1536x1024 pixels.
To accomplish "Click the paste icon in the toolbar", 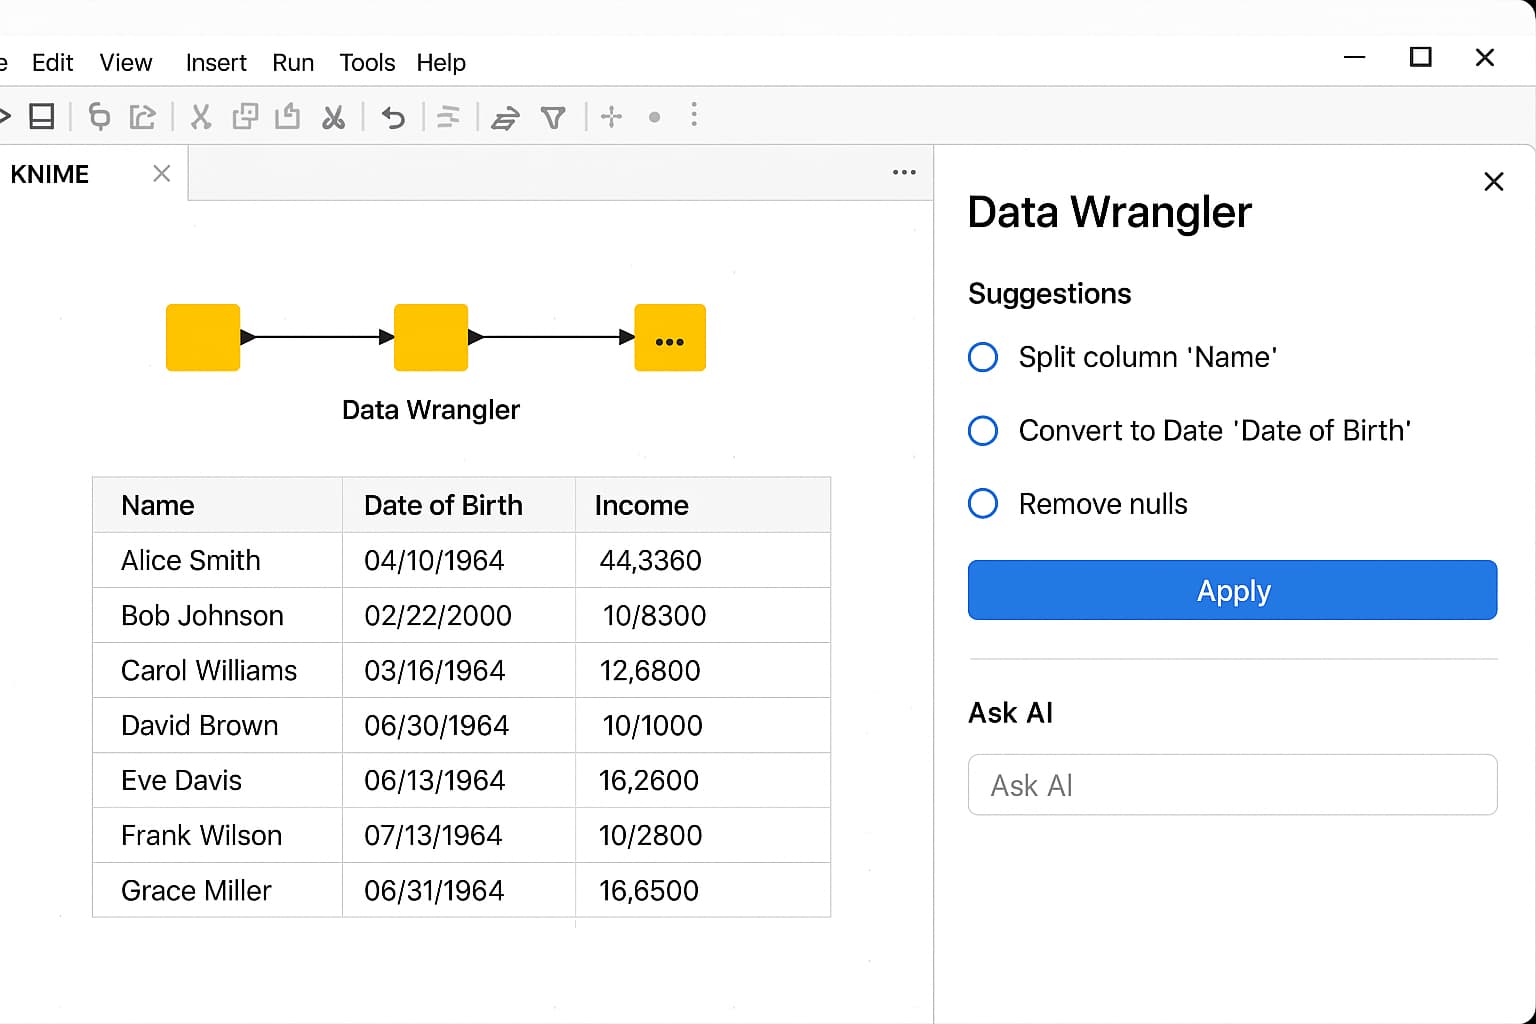I will pyautogui.click(x=288, y=117).
